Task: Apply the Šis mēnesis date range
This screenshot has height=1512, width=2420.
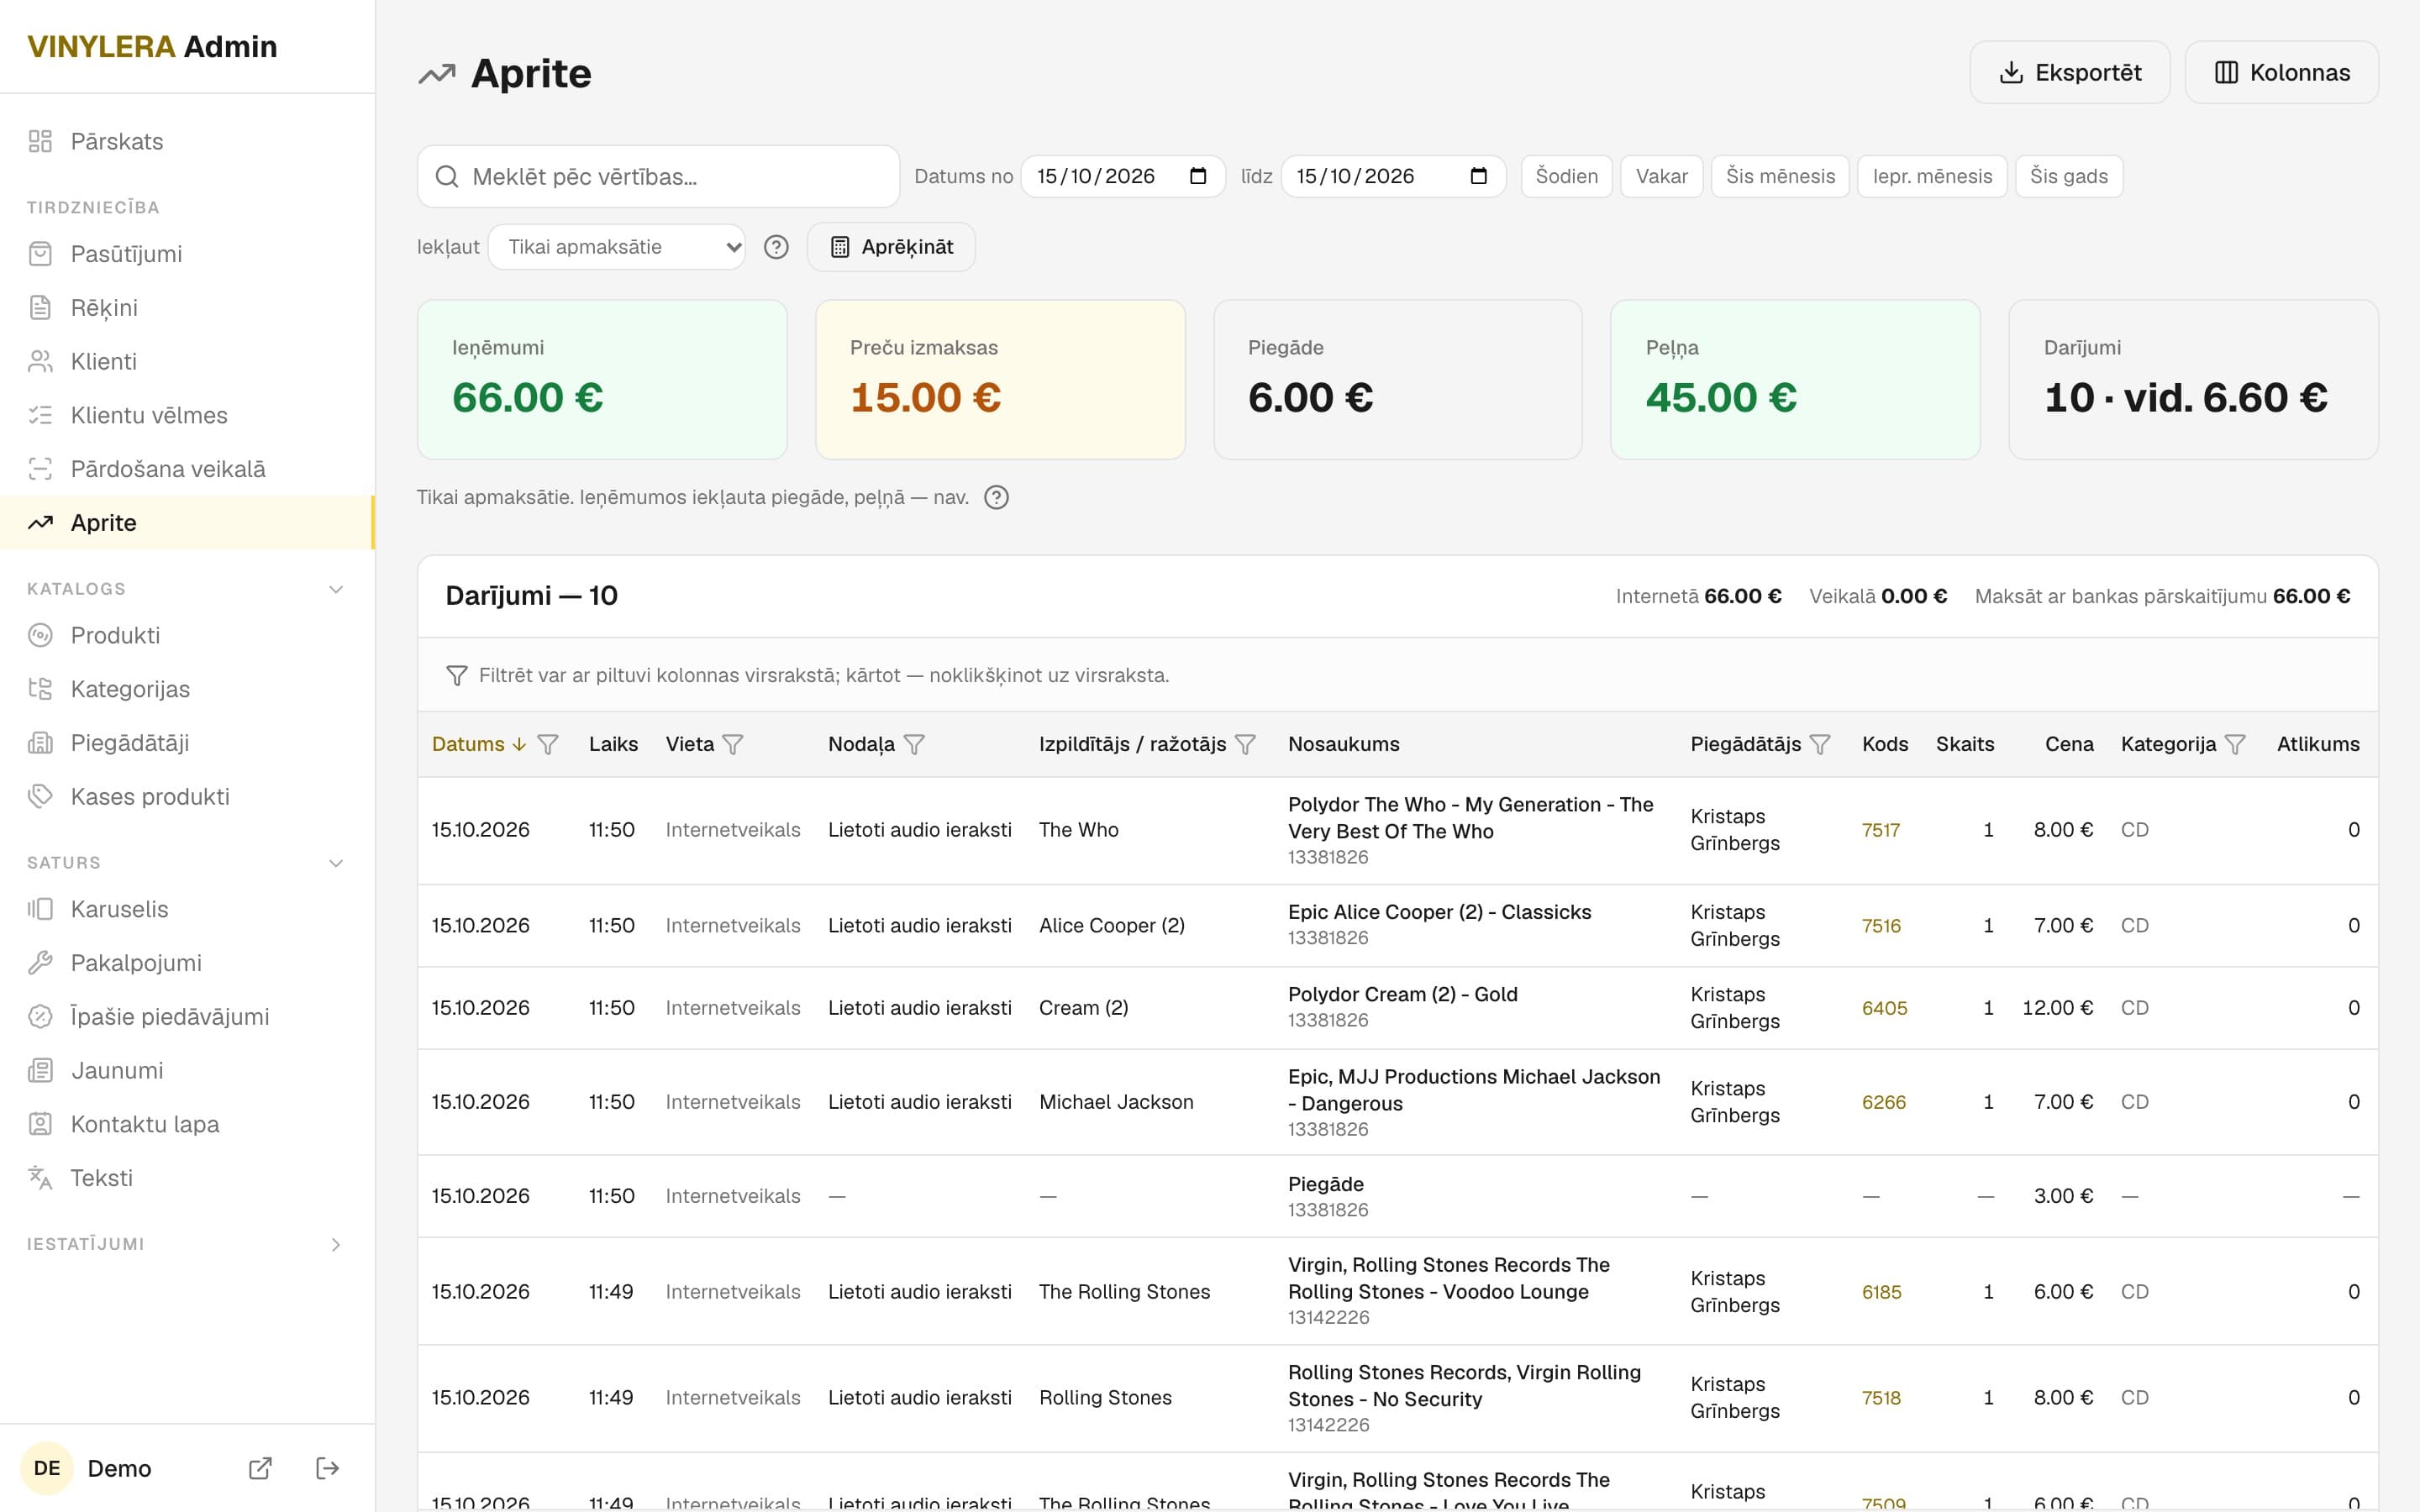Action: [1780, 176]
